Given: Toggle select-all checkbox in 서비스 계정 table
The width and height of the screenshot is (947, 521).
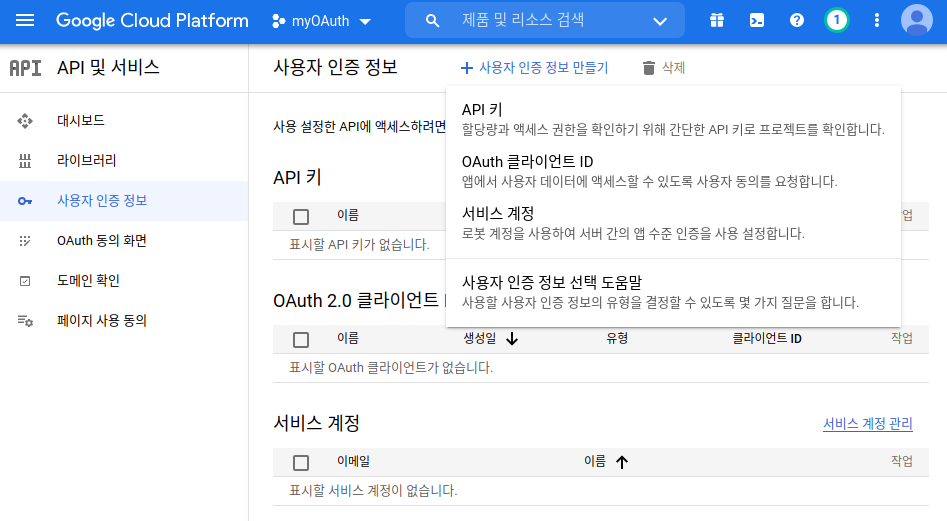Looking at the screenshot, I should [x=301, y=462].
